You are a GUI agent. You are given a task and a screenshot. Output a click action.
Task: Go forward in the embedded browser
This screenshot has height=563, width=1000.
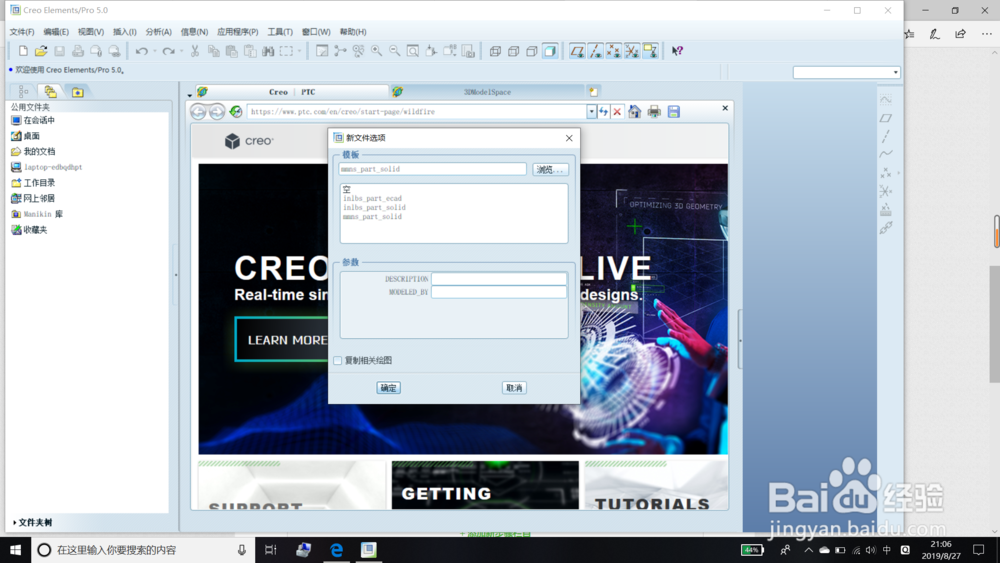(217, 112)
